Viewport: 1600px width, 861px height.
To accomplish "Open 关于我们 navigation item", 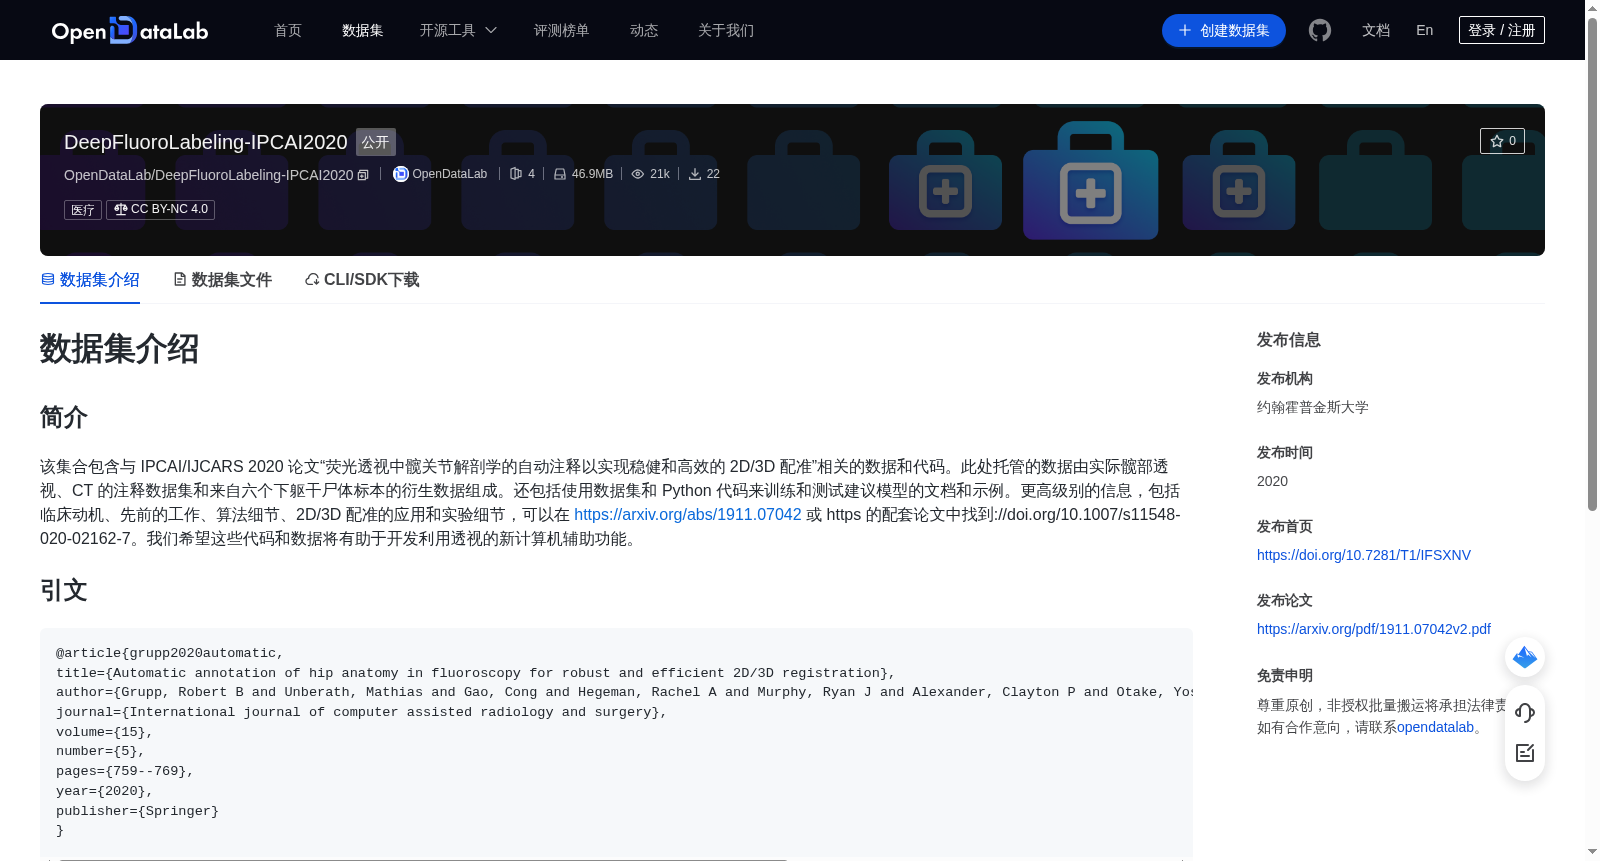I will (726, 30).
